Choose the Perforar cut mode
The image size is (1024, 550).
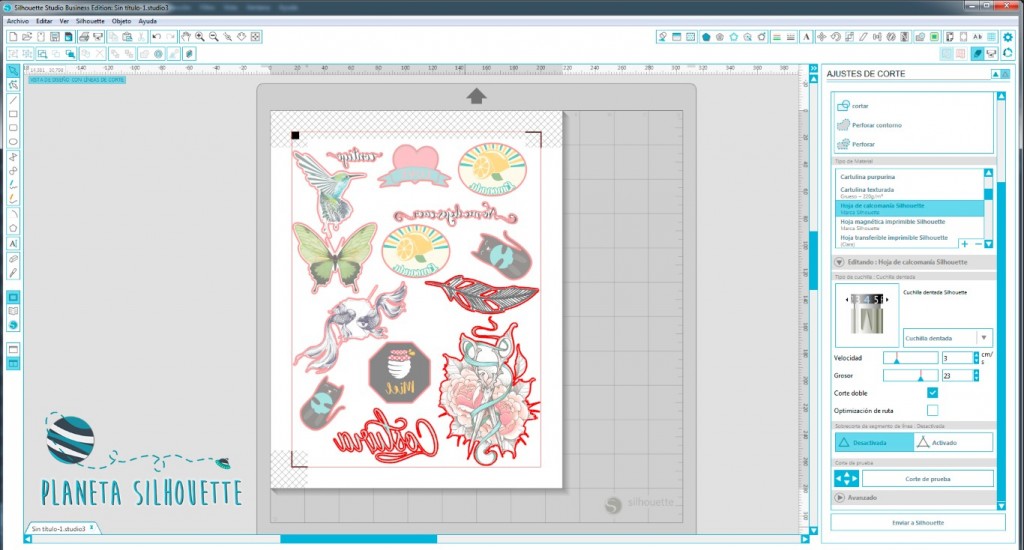click(x=856, y=144)
